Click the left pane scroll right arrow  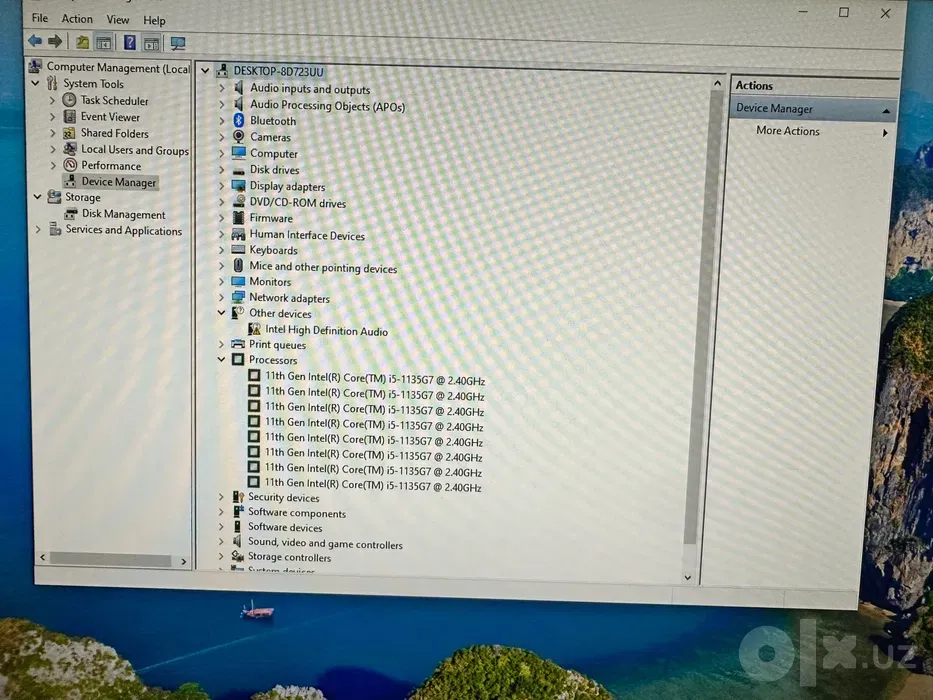183,561
